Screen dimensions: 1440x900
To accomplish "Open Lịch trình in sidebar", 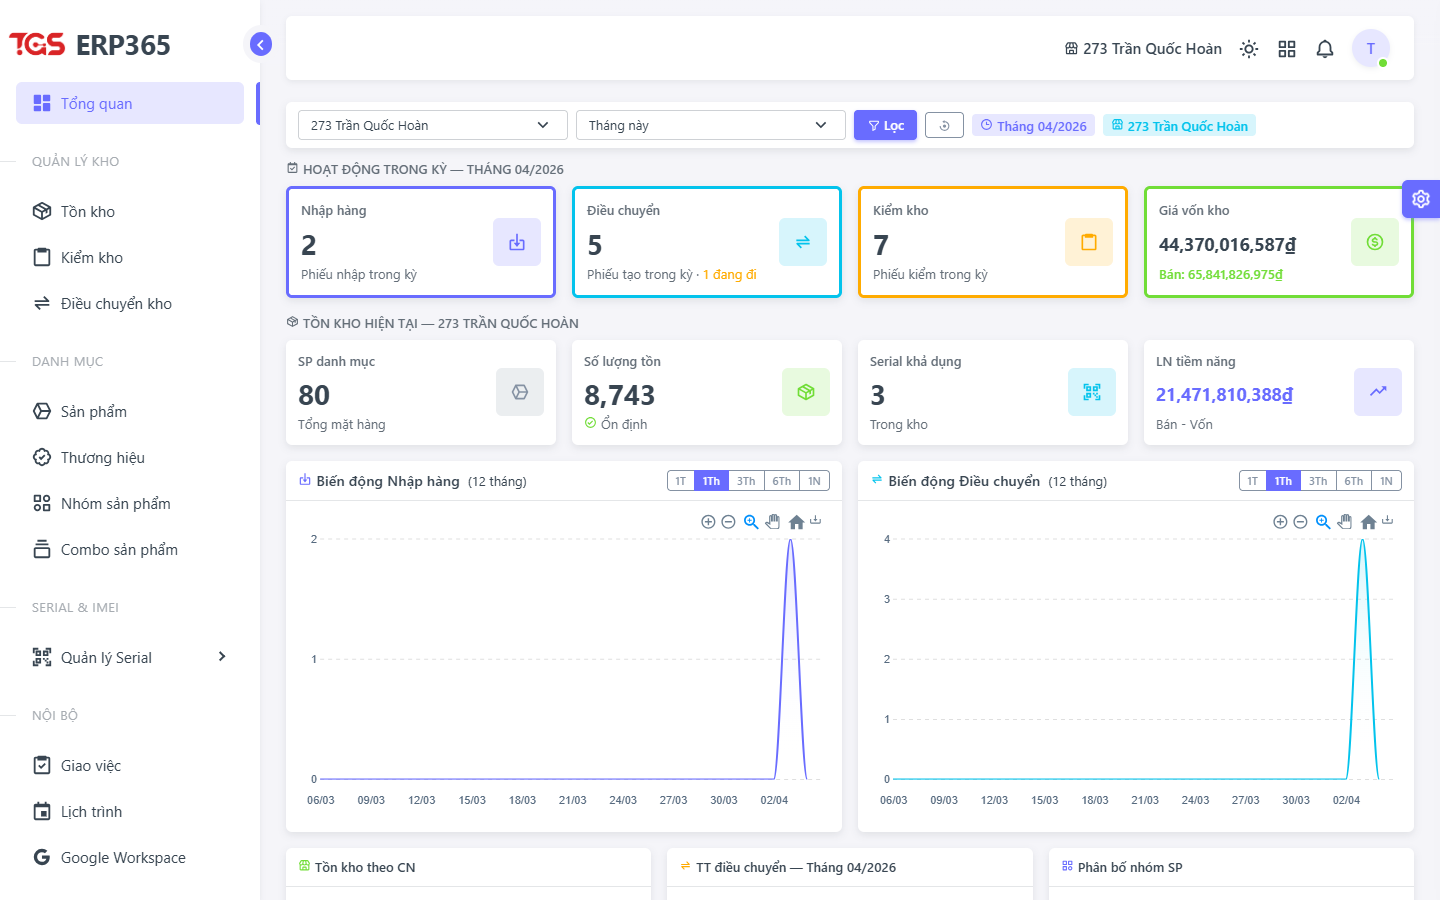I will coord(130,811).
